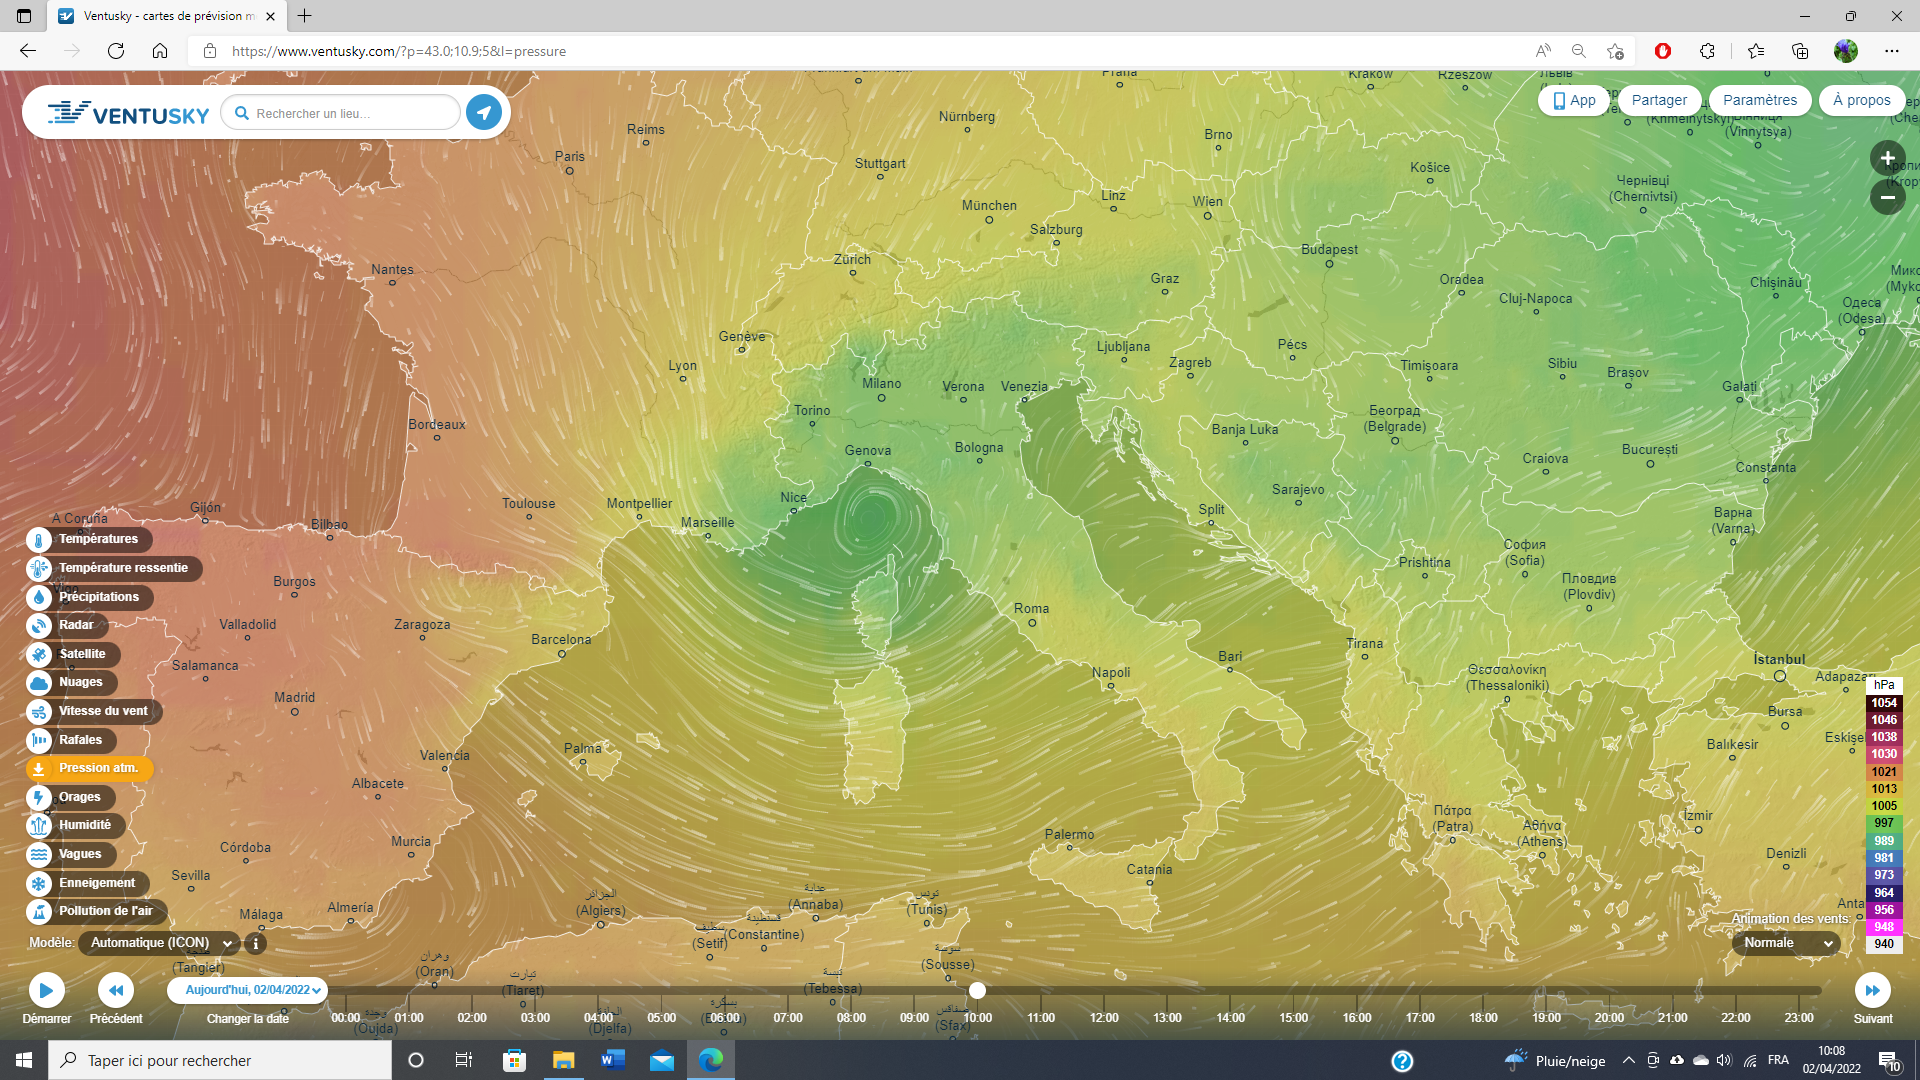Image resolution: width=1920 pixels, height=1080 pixels.
Task: Select the Nuages cloud layer icon
Action: click(x=38, y=683)
